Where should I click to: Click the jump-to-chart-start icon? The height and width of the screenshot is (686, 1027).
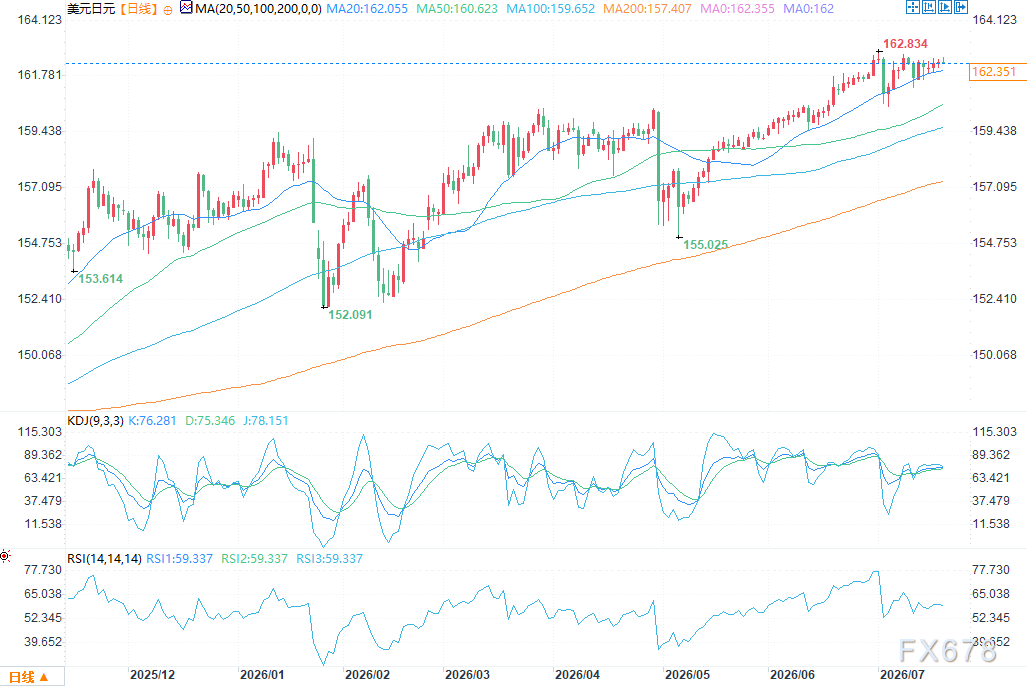pyautogui.click(x=929, y=7)
